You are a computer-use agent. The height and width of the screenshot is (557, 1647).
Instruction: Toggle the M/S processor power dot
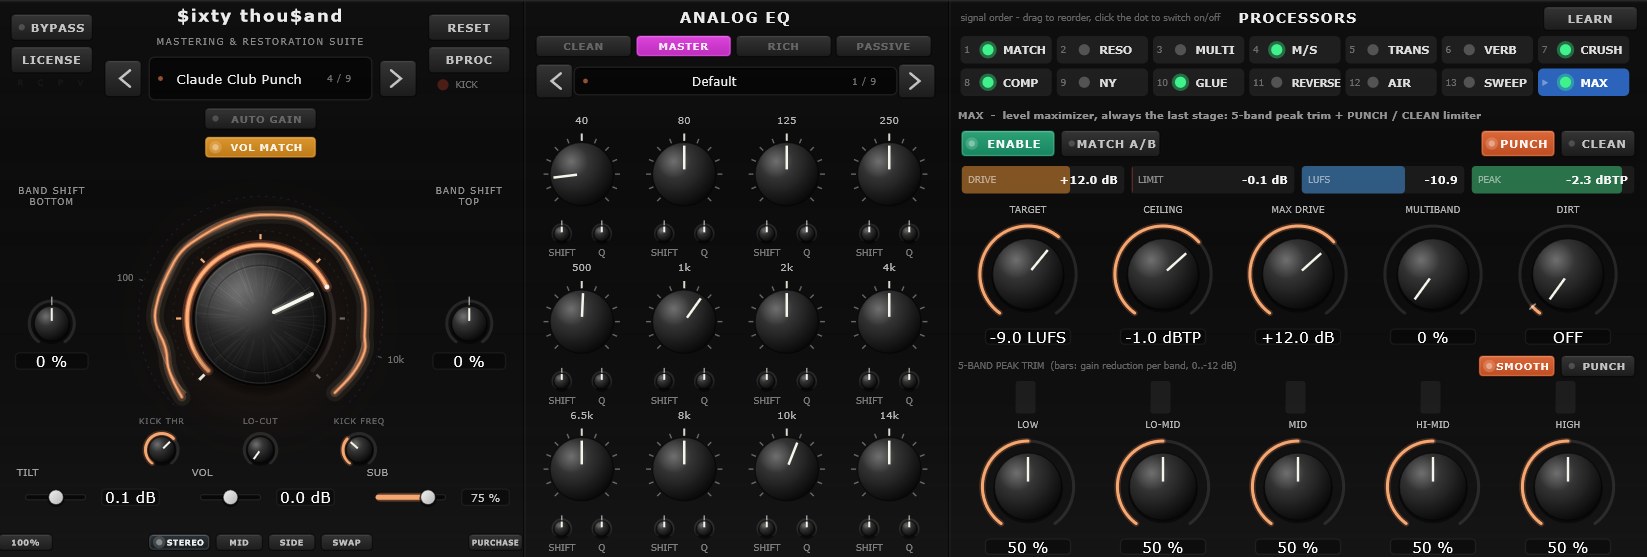tap(1276, 50)
